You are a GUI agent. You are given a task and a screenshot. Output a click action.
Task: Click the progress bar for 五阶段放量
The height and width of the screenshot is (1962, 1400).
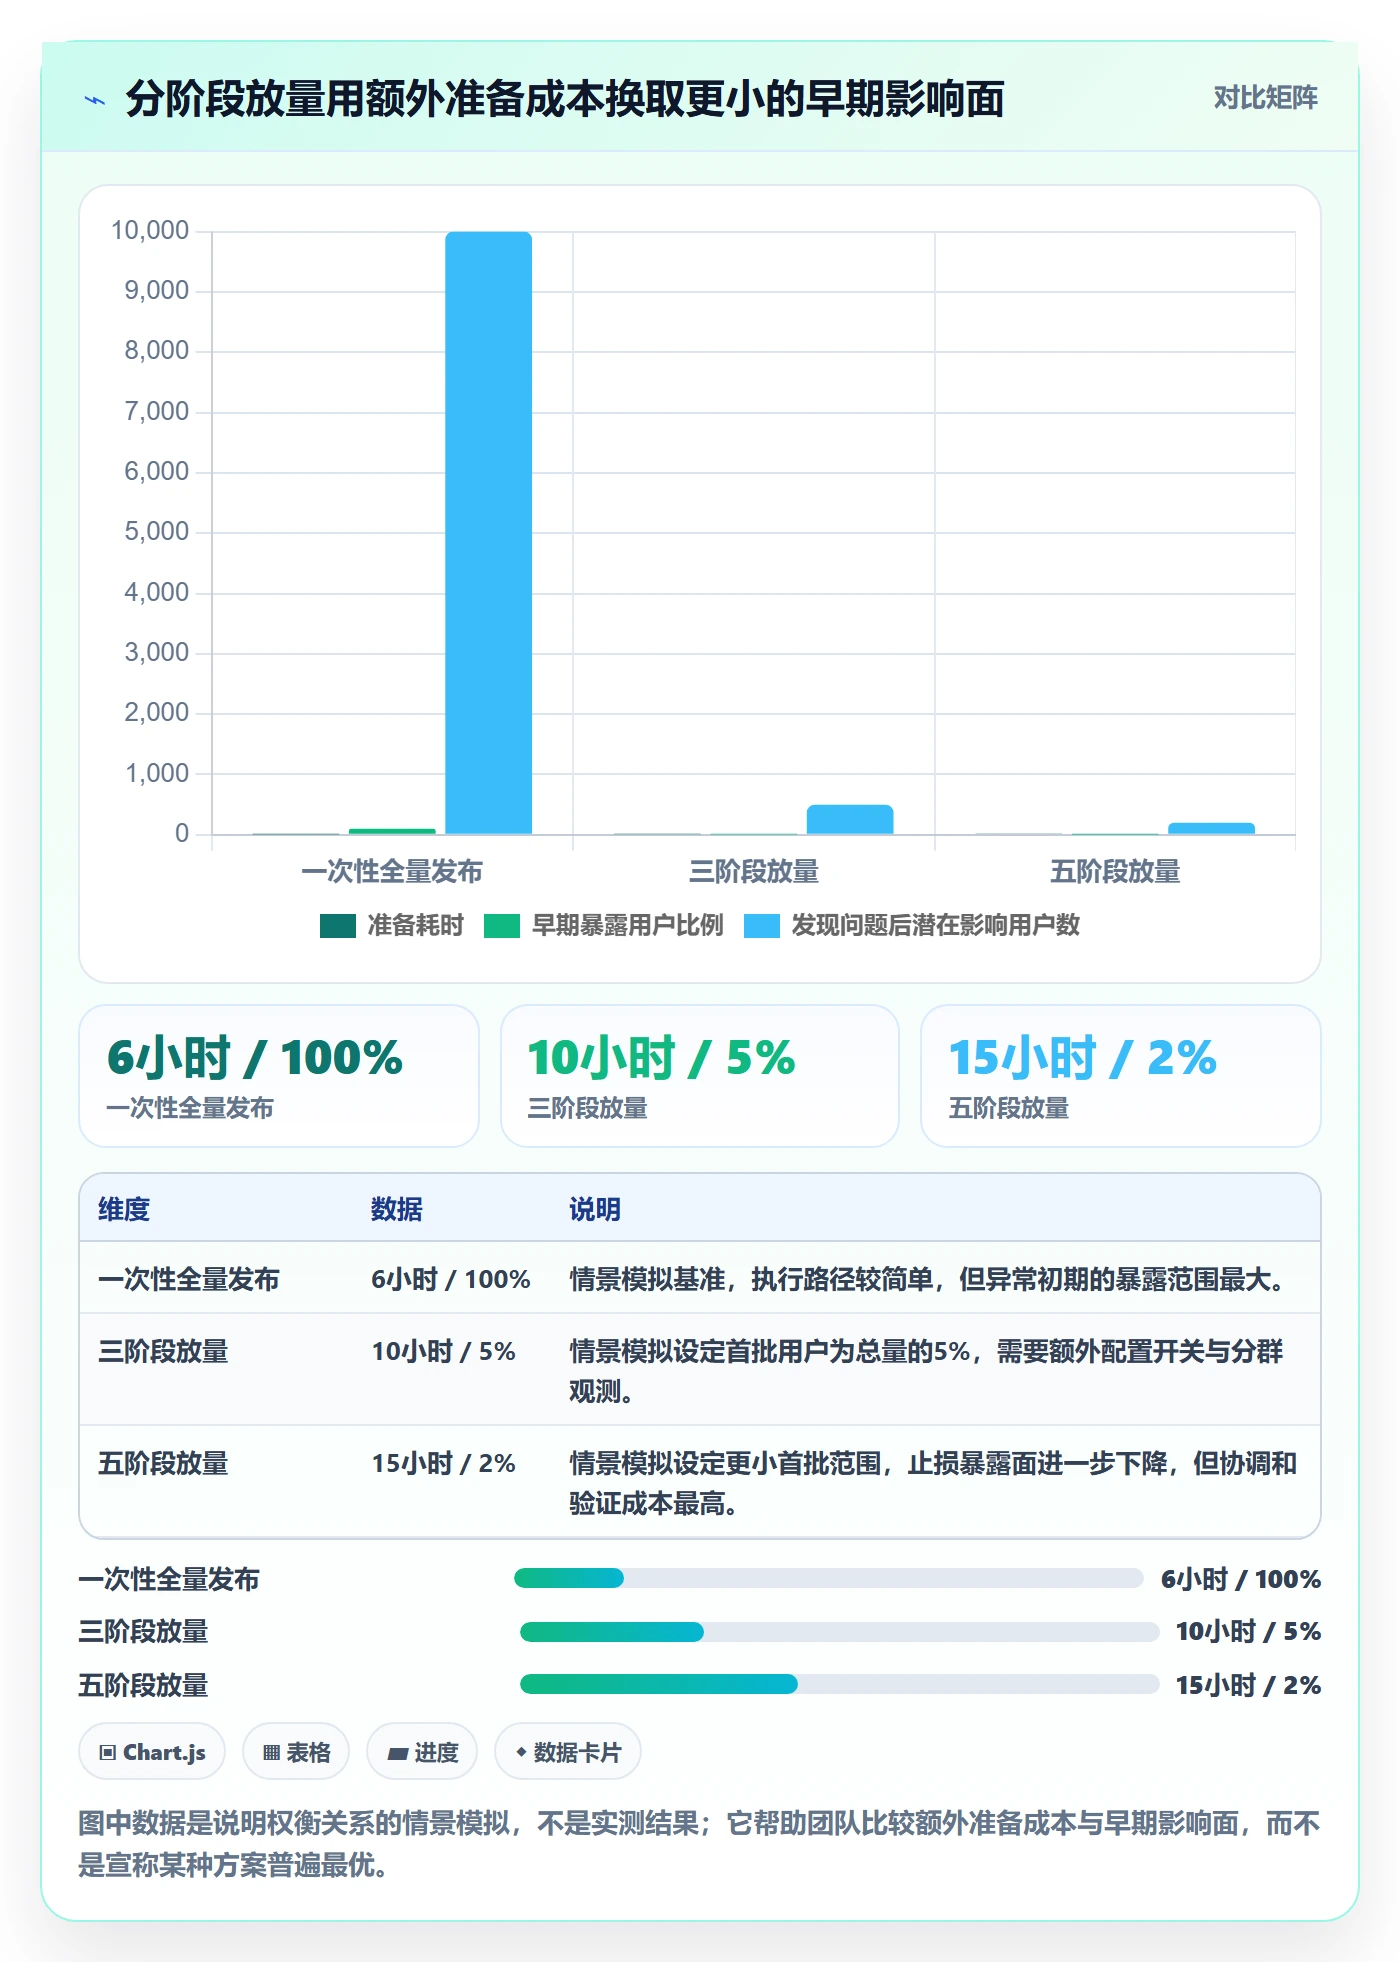click(840, 1684)
